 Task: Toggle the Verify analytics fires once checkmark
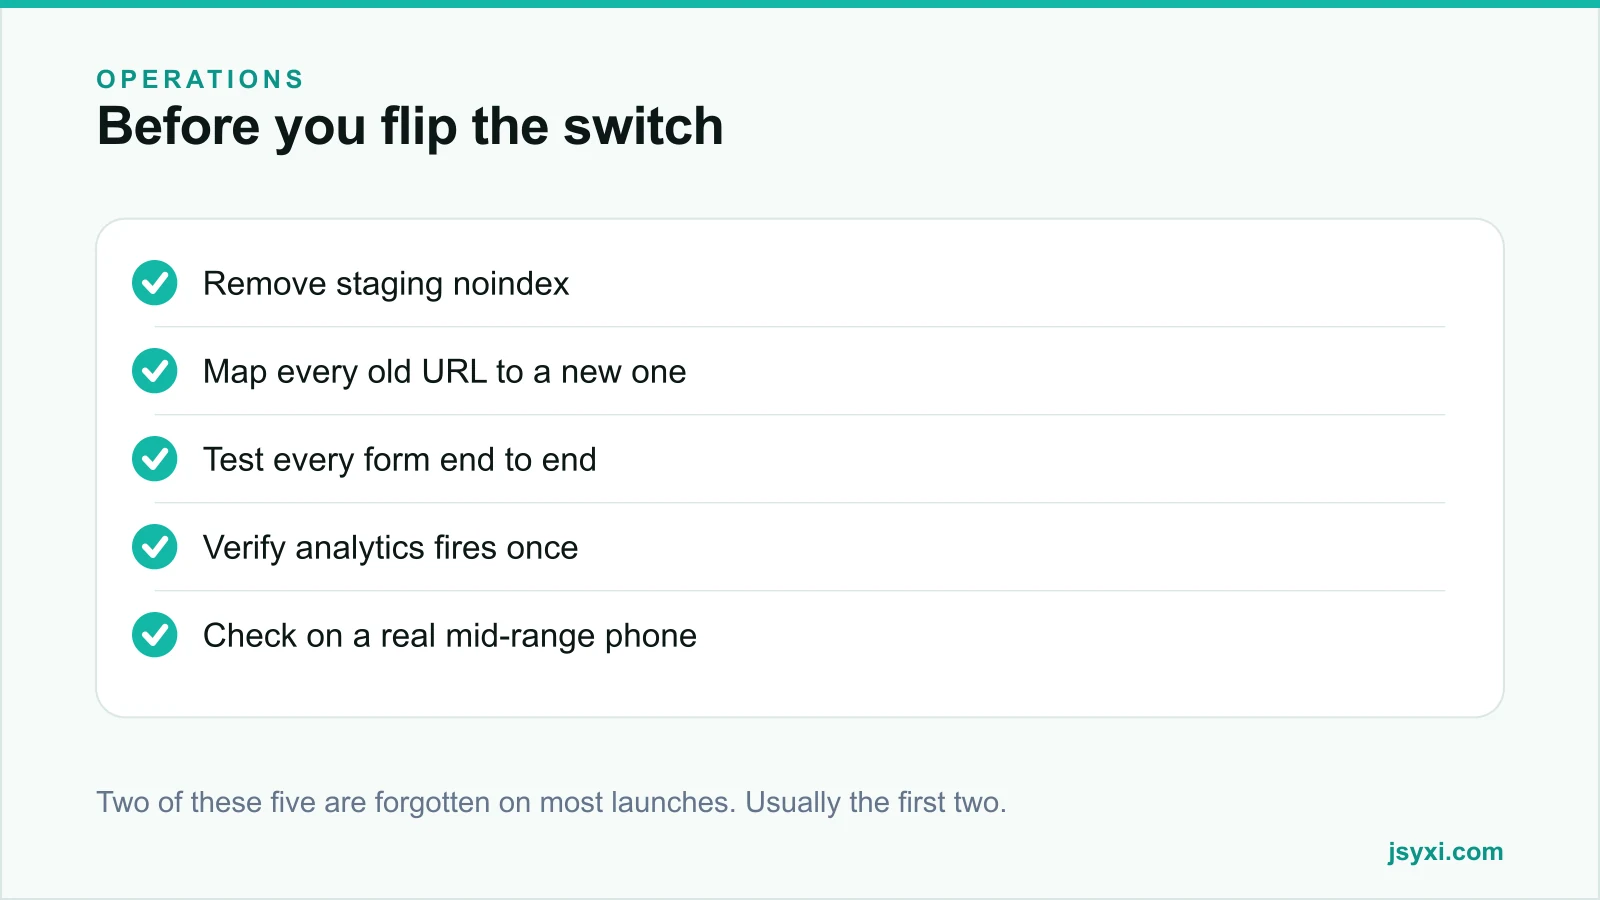point(155,547)
